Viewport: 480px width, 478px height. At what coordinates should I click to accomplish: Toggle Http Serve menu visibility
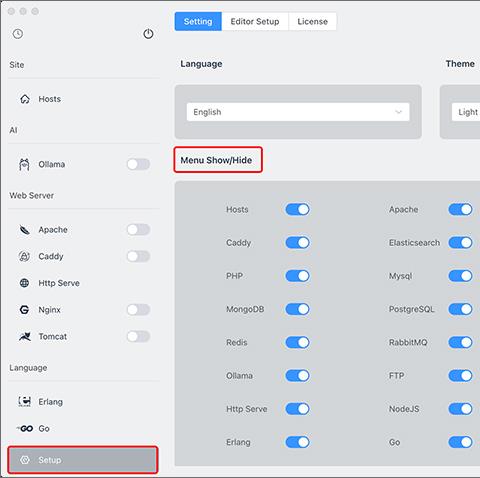[x=298, y=409]
